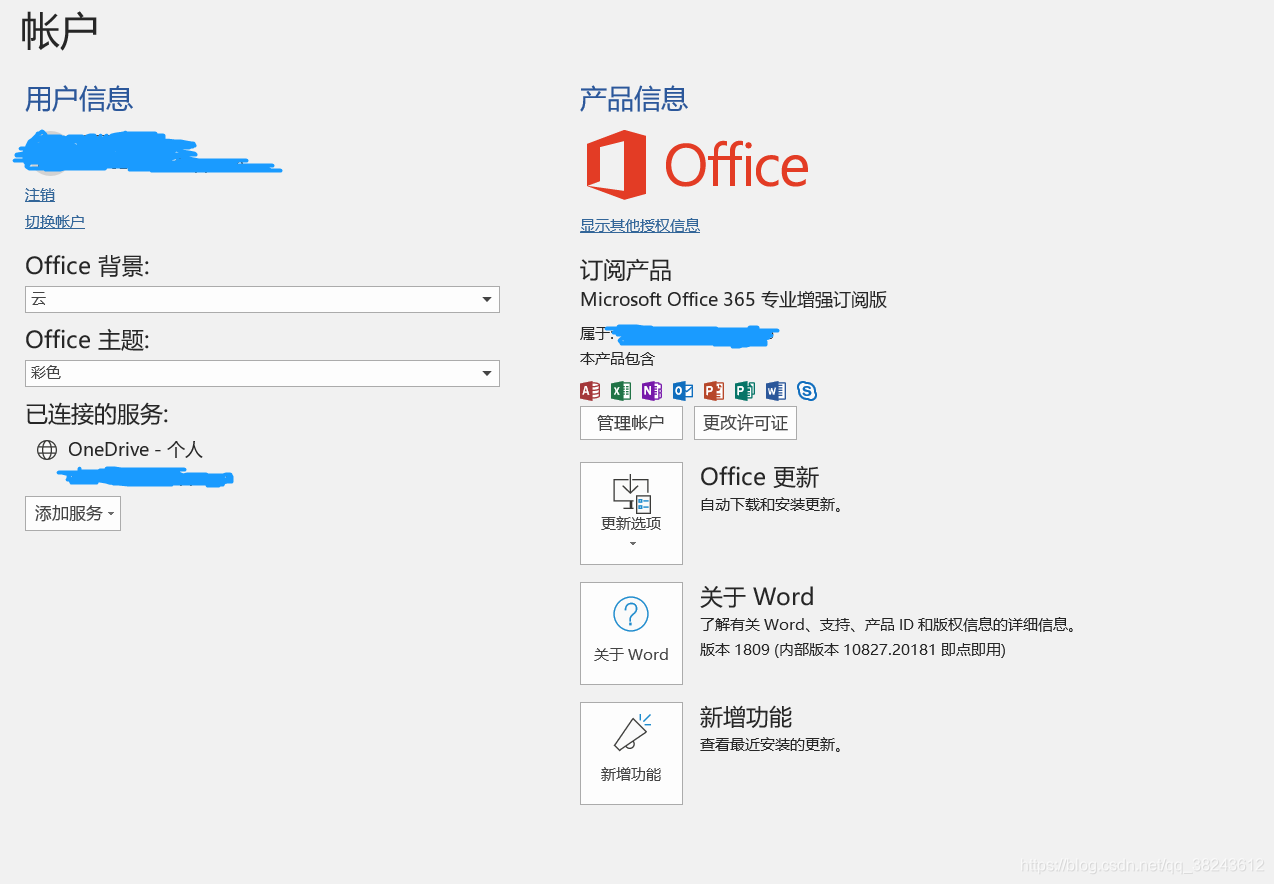
Task: Open the 添加服务 dropdown button
Action: pos(73,513)
